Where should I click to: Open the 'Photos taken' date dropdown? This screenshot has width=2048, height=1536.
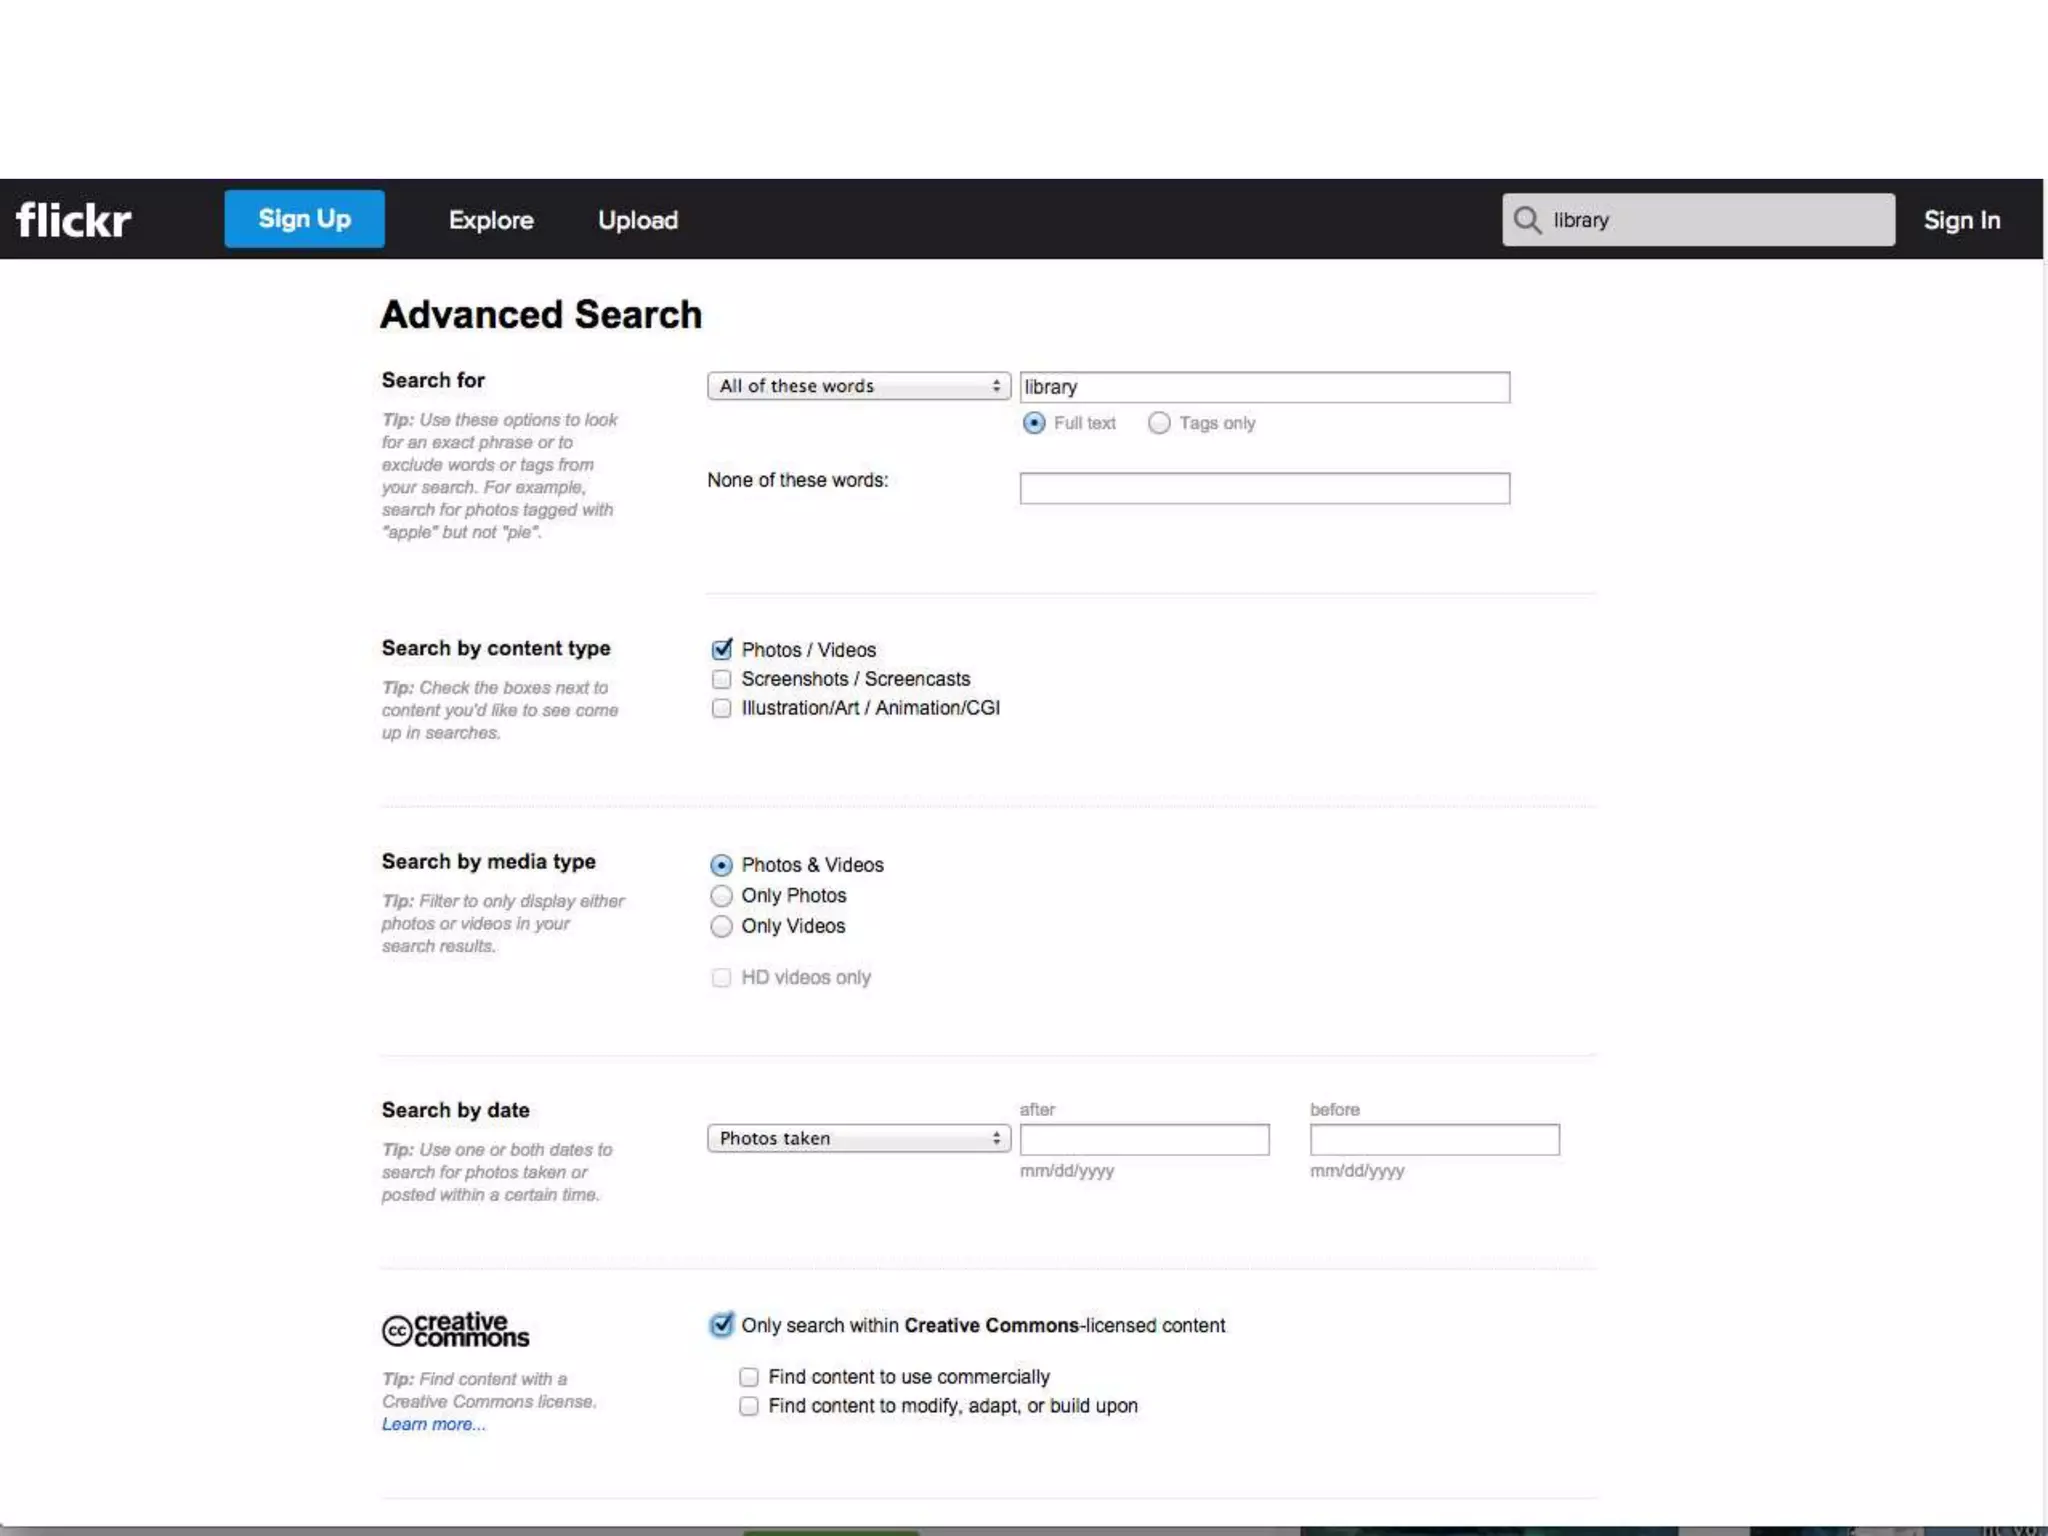(x=858, y=1138)
